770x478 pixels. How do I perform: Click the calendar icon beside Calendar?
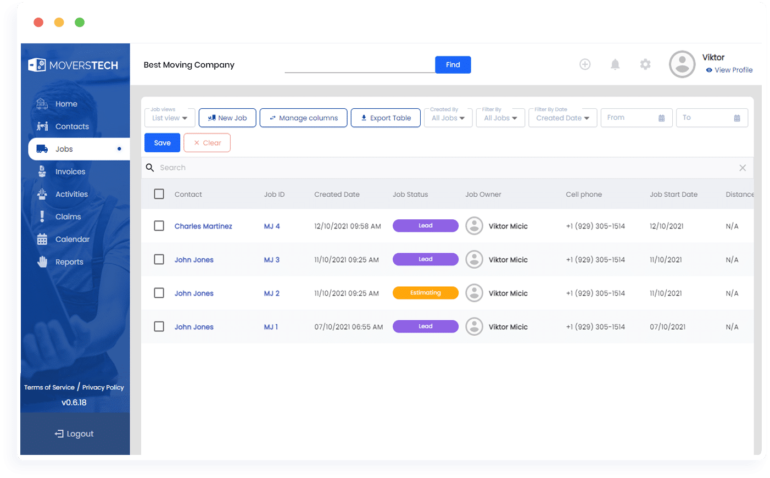coord(42,239)
